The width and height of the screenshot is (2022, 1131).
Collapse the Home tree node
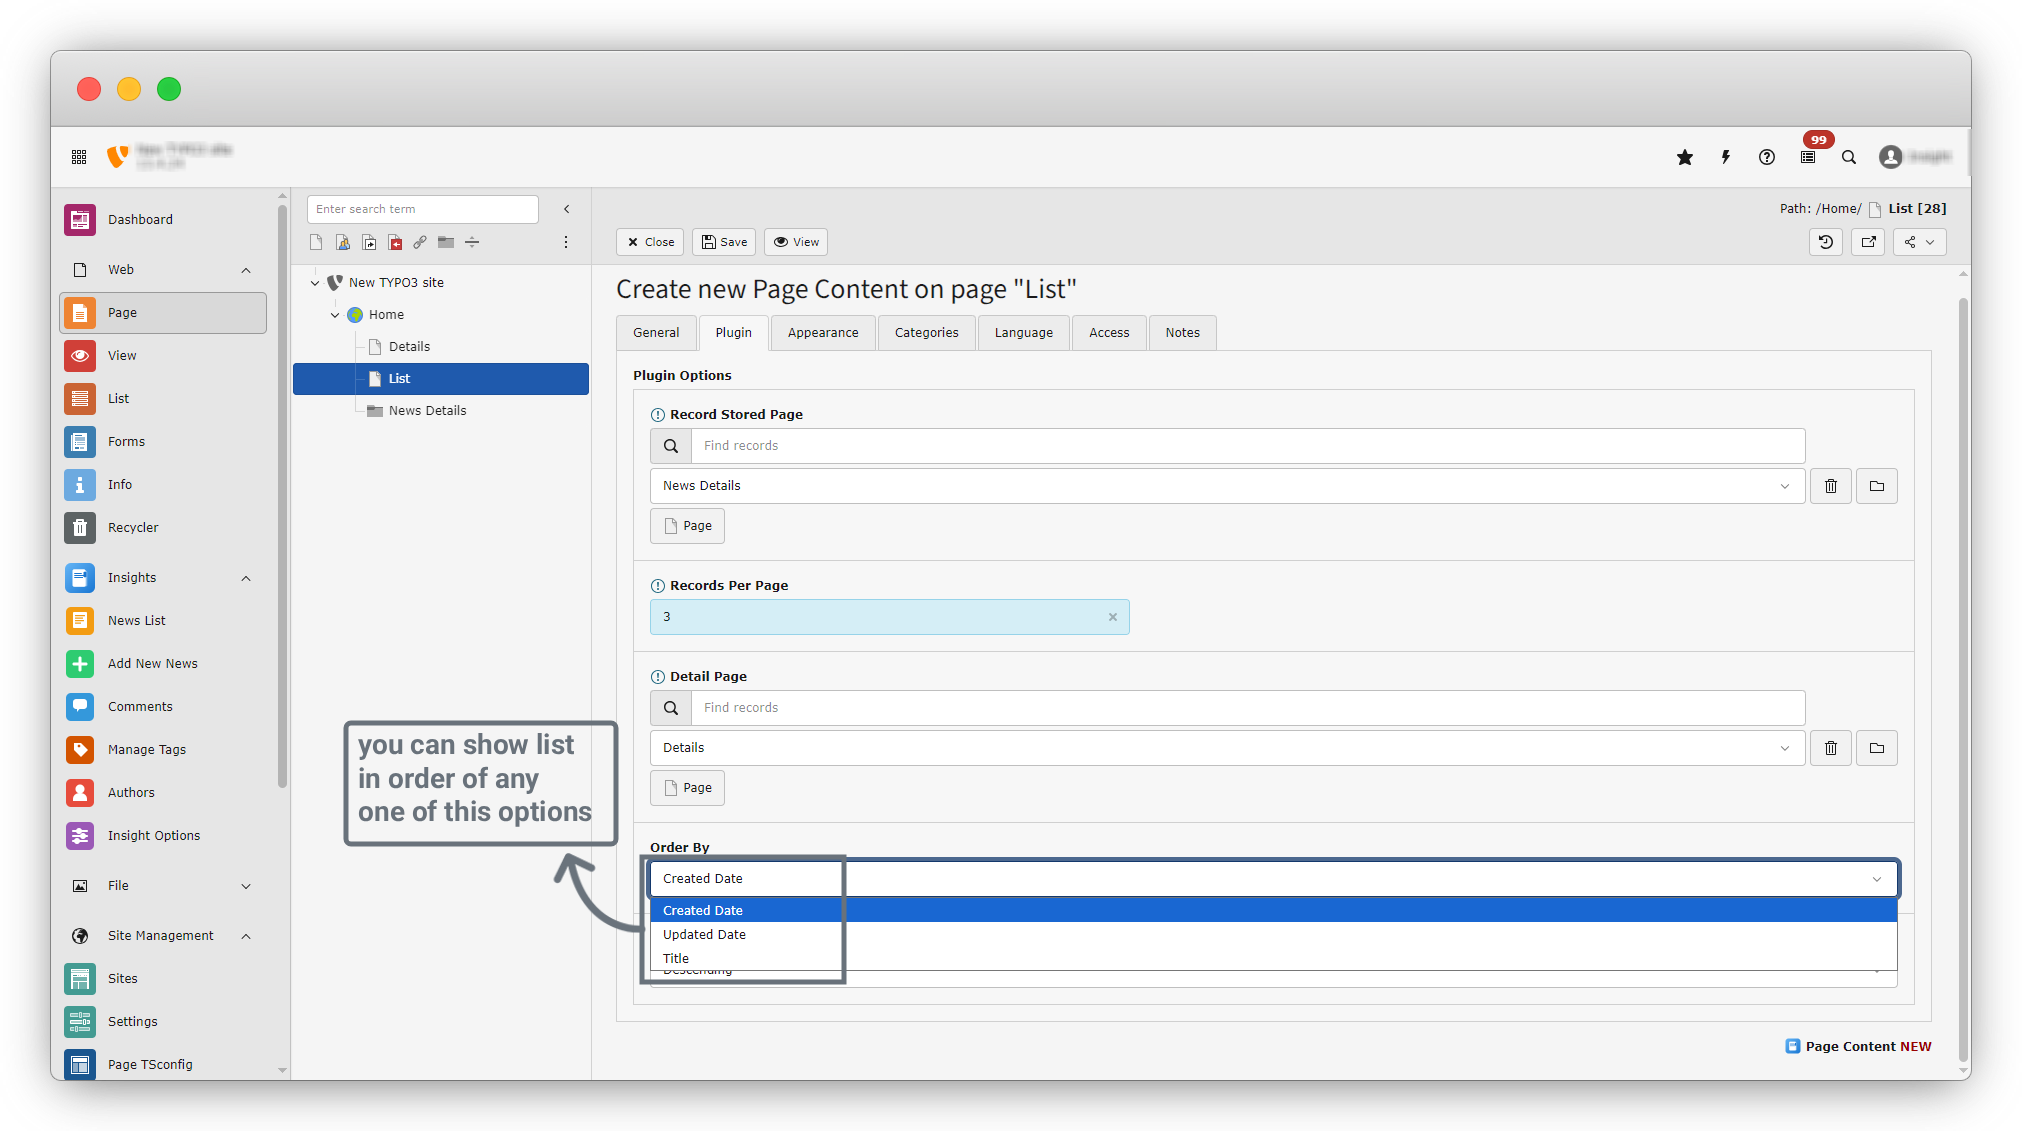pyautogui.click(x=335, y=315)
